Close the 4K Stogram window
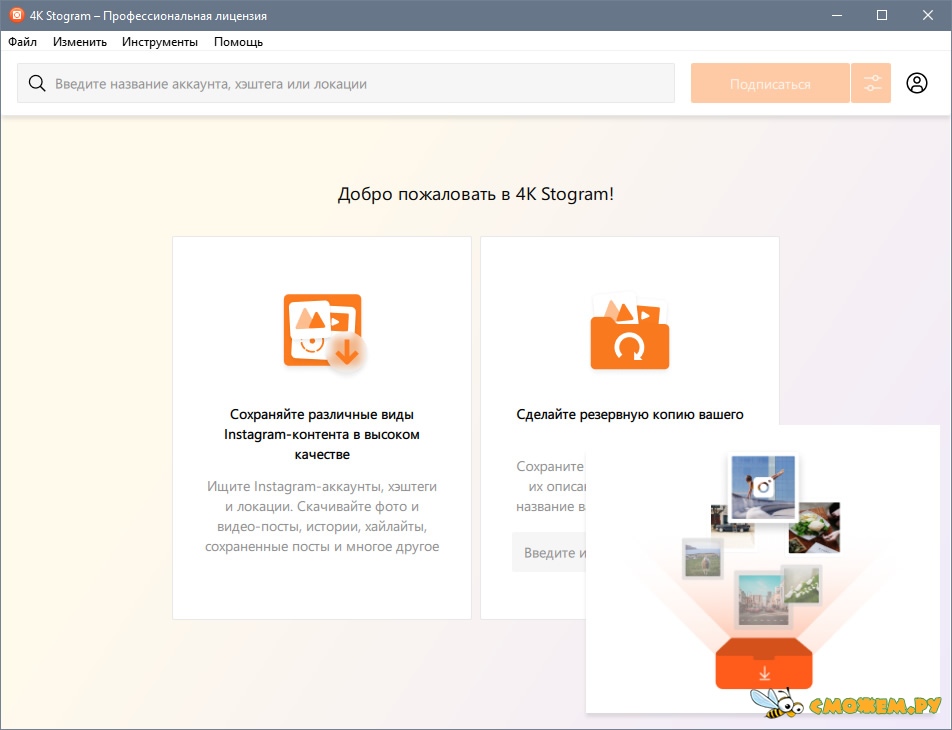The height and width of the screenshot is (730, 952). point(928,15)
